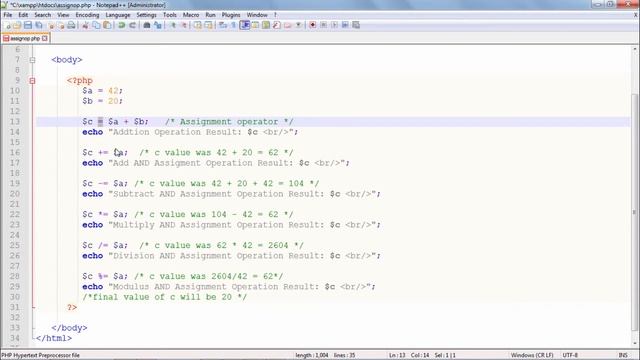This screenshot has height=360, width=640.
Task: Toggle synchronize vertical scrolling icon
Action: click(x=198, y=25)
